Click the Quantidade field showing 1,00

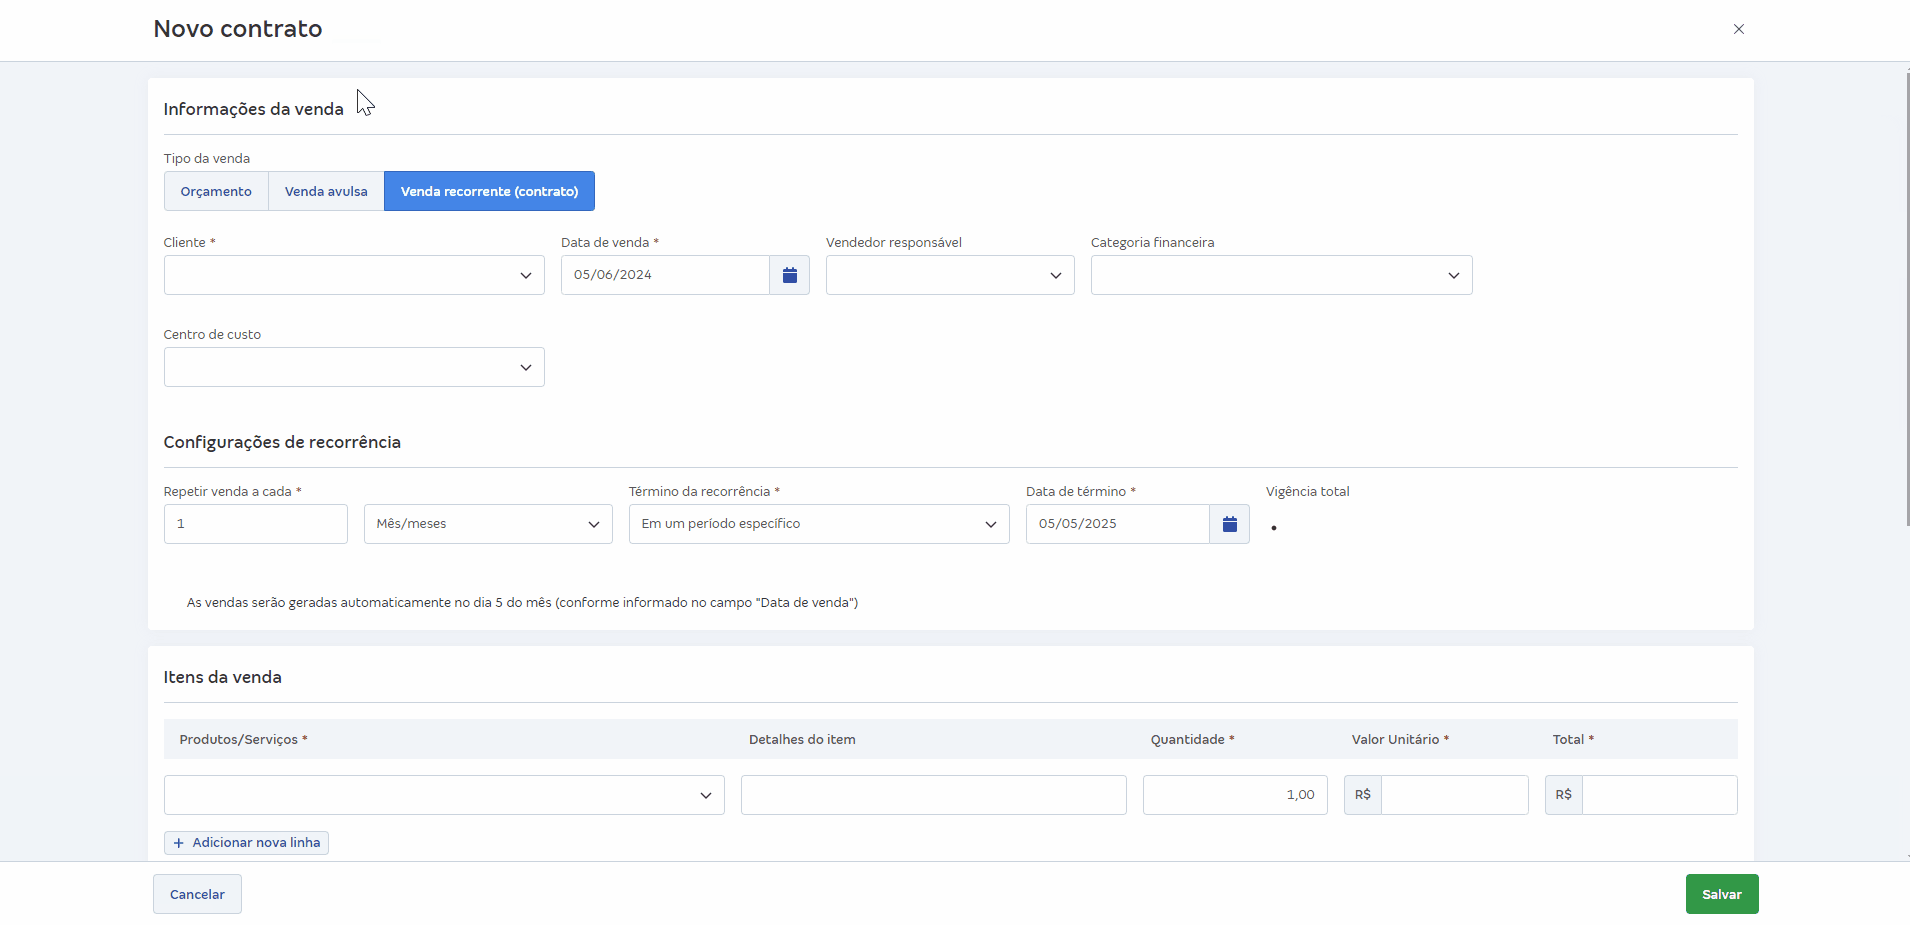tap(1234, 795)
